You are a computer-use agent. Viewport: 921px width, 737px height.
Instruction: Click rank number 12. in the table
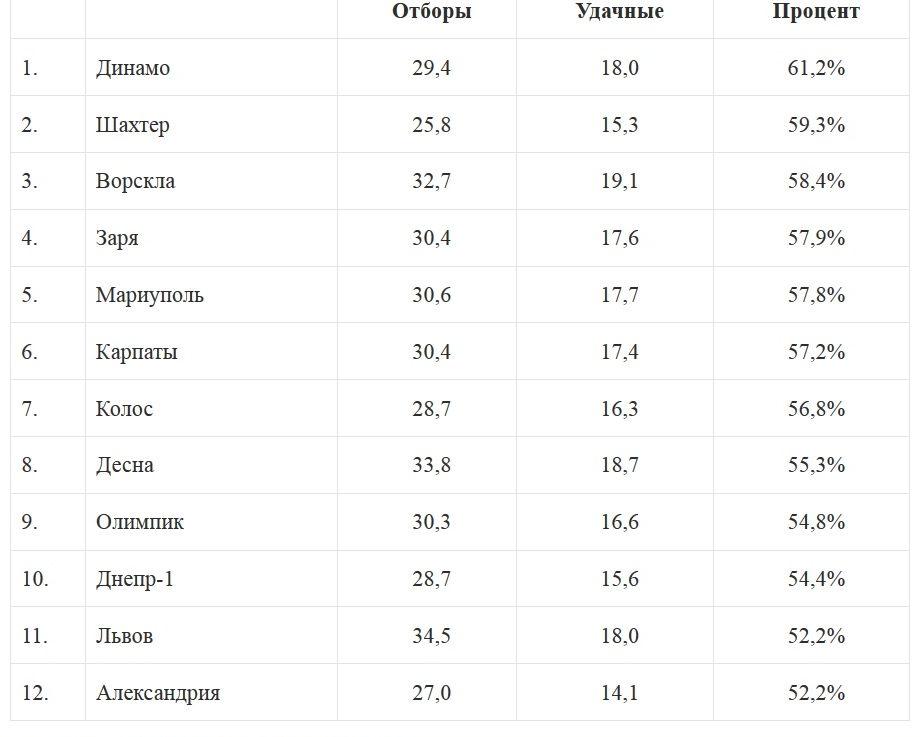35,693
